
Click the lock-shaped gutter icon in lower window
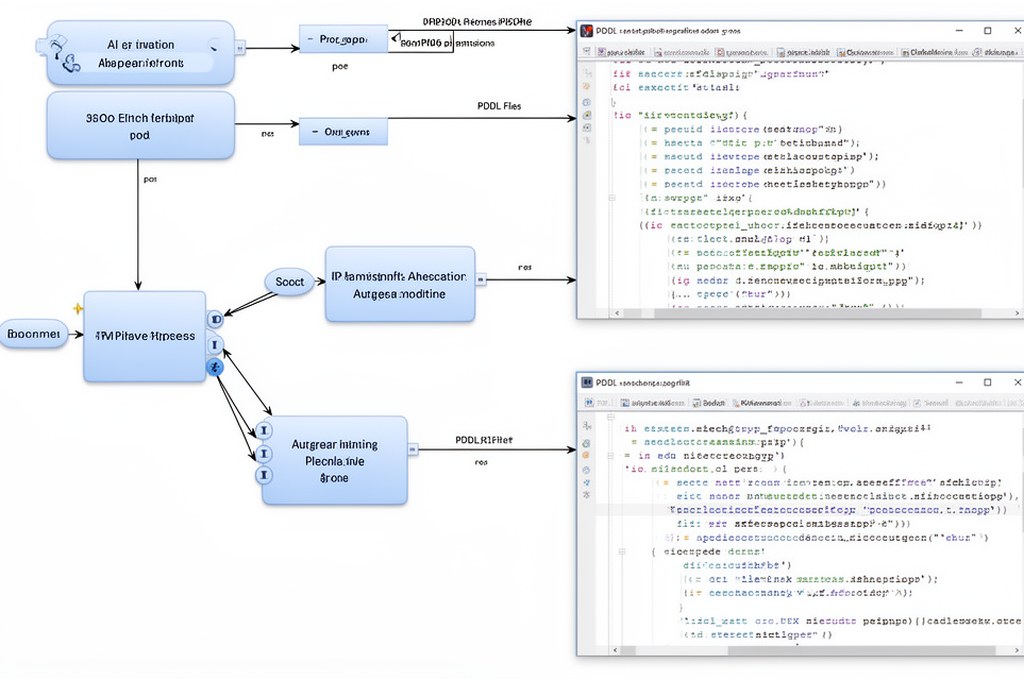586,444
